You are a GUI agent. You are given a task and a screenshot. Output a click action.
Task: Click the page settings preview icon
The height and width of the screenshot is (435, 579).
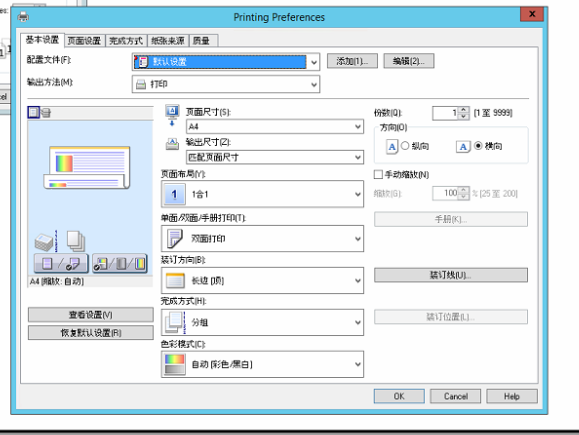33,112
